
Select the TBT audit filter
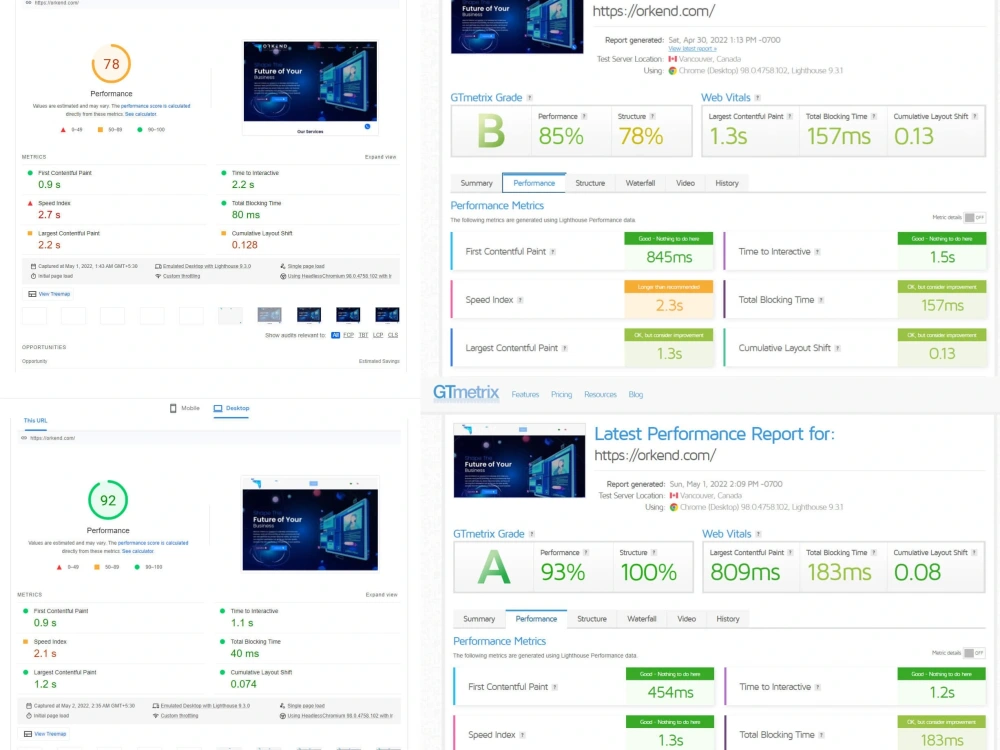pyautogui.click(x=364, y=335)
